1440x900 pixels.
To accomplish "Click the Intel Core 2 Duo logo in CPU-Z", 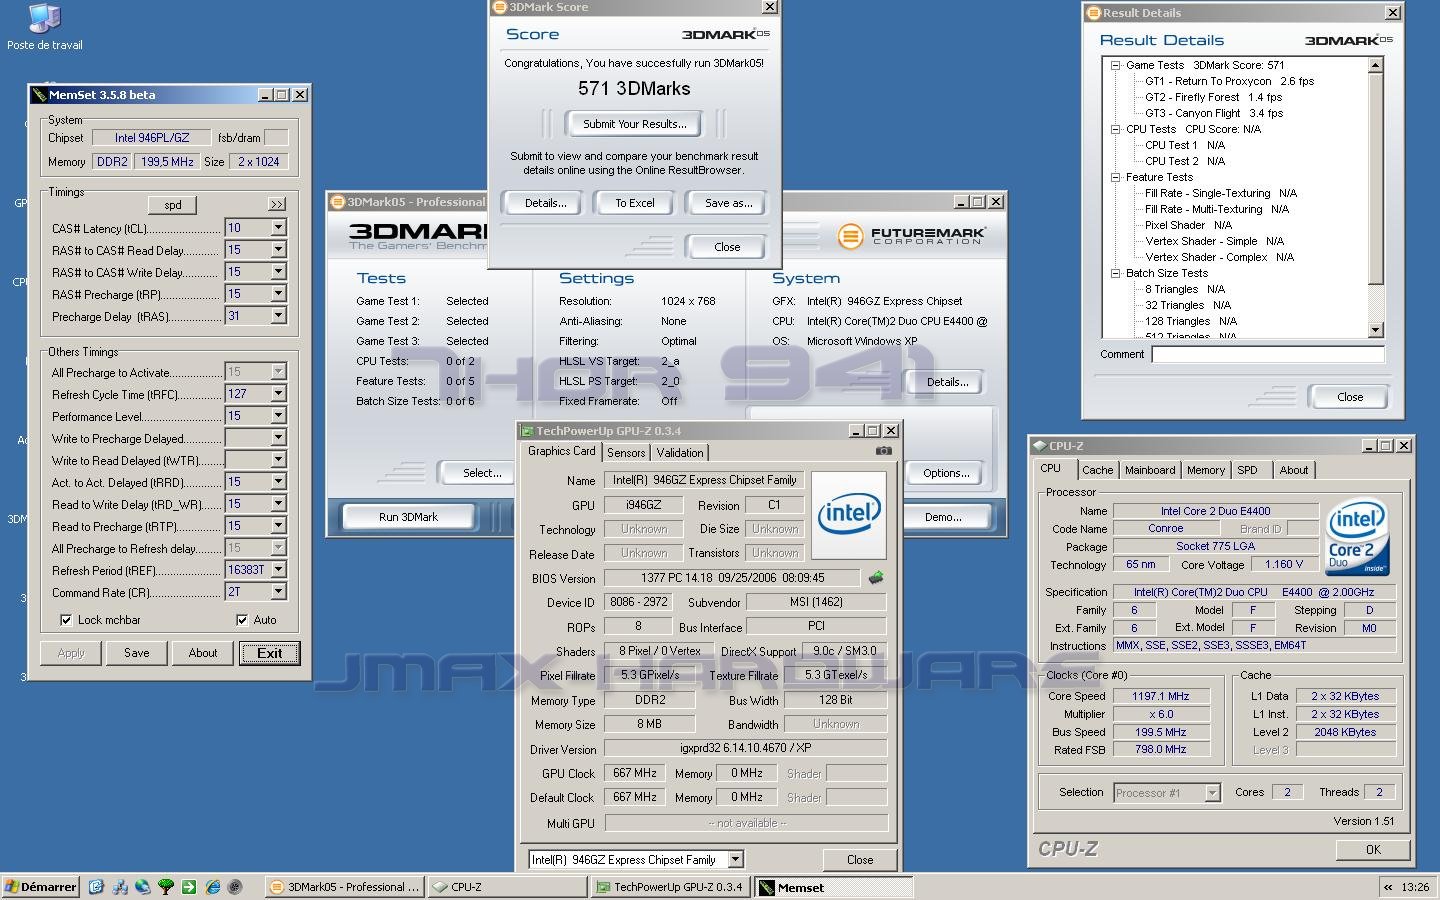I will pos(1357,538).
